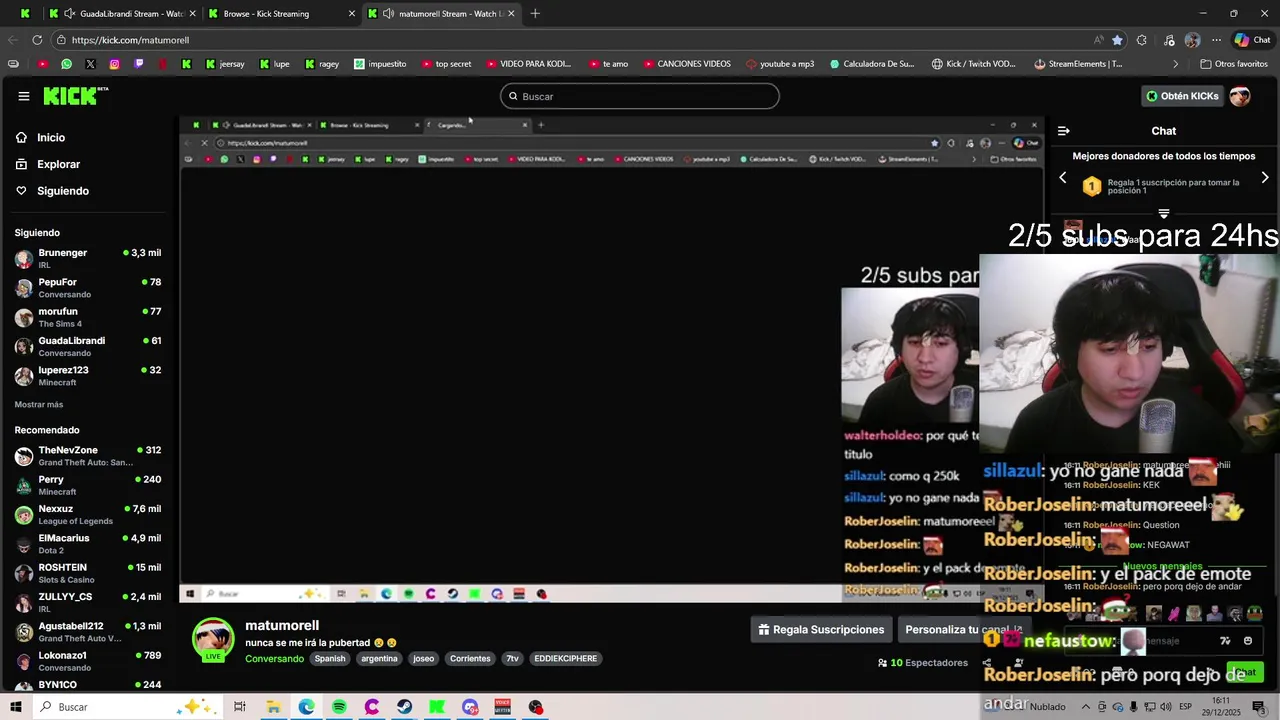Toggle the favorite star in address bar

click(x=1117, y=40)
